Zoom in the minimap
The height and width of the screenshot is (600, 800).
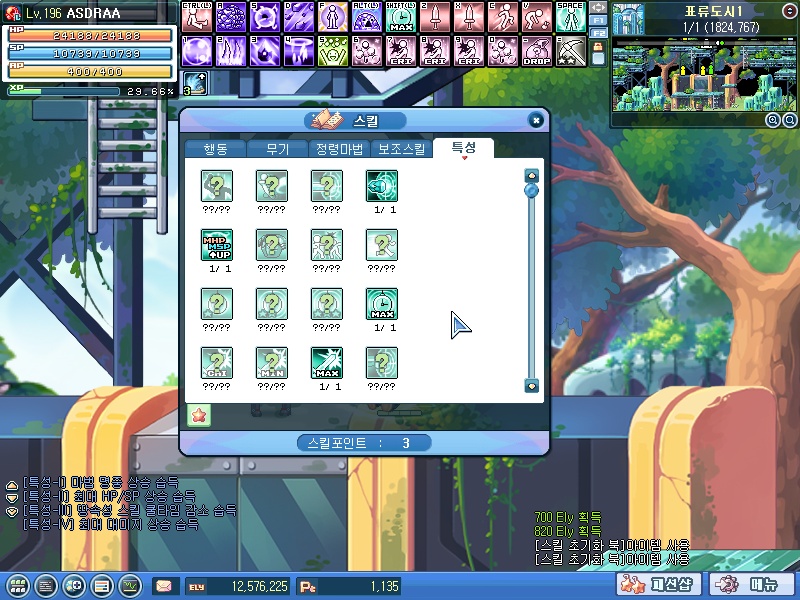coord(773,120)
